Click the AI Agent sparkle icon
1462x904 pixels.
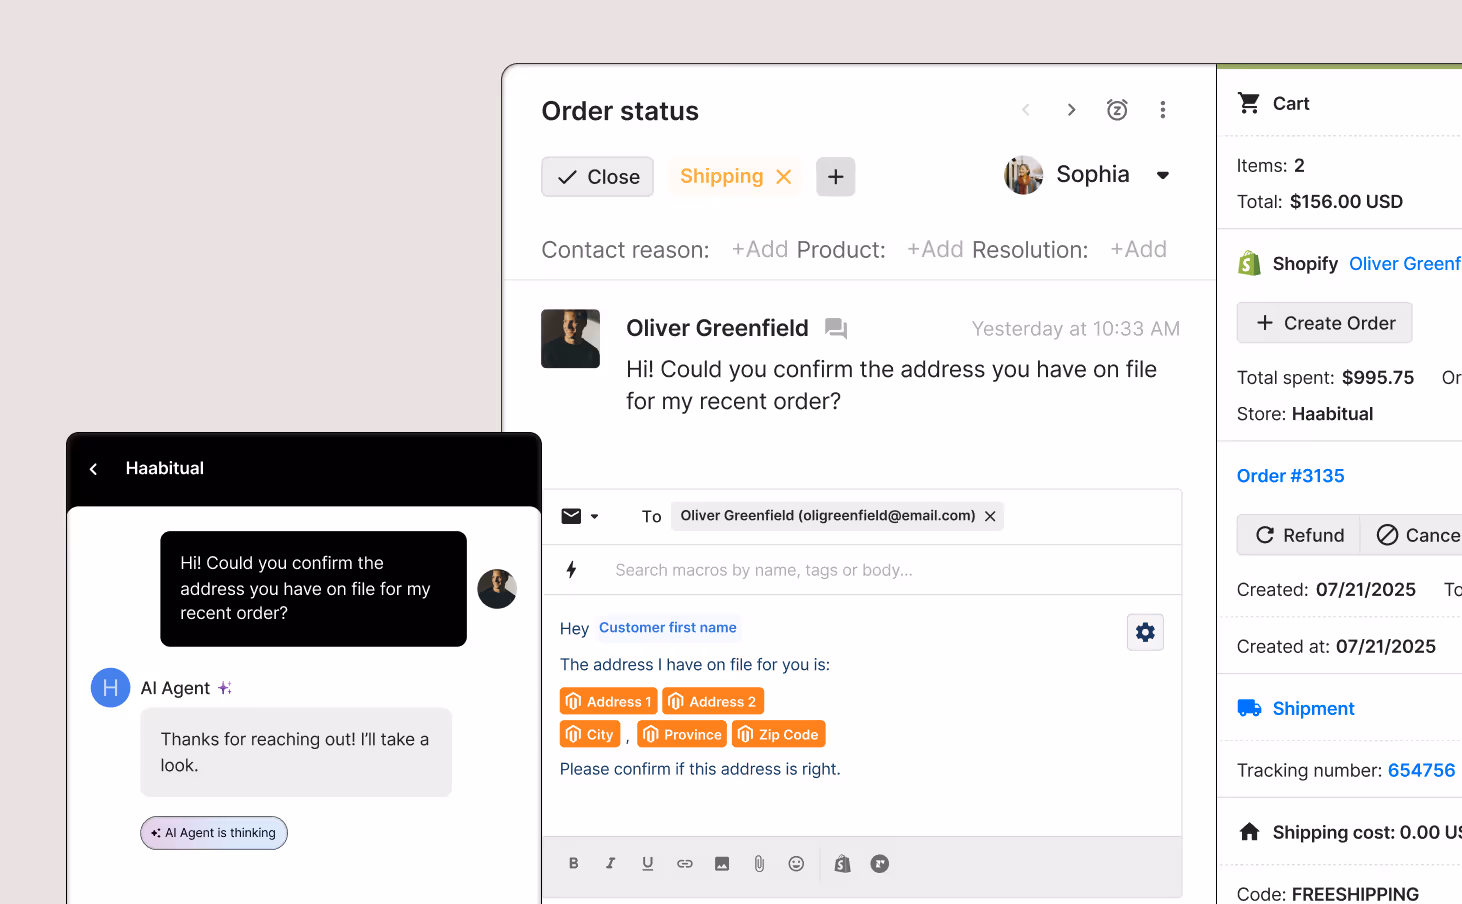click(225, 688)
